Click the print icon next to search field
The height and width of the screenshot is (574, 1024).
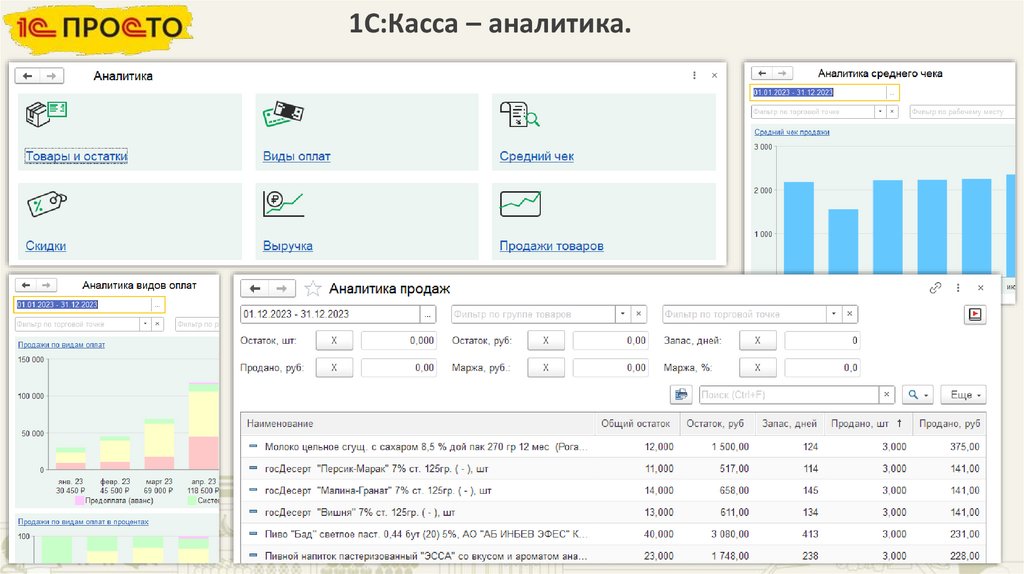click(681, 394)
